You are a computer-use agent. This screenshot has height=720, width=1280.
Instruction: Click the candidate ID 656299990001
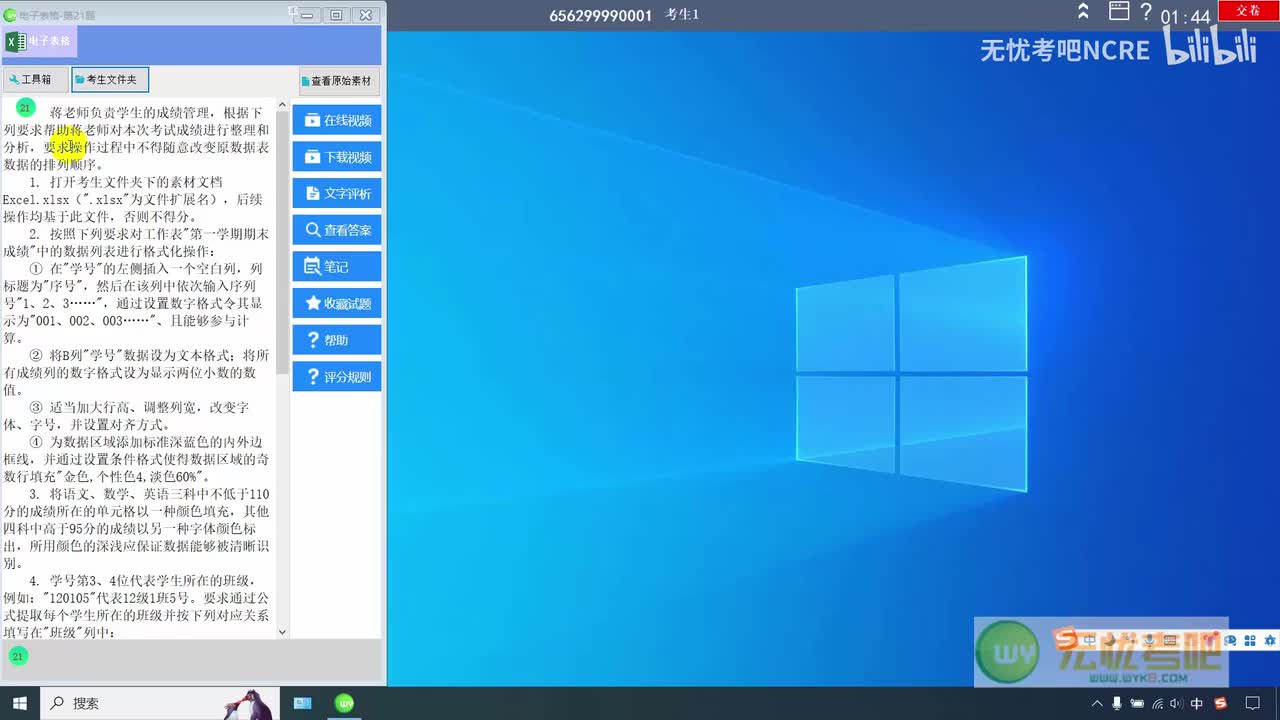(600, 15)
